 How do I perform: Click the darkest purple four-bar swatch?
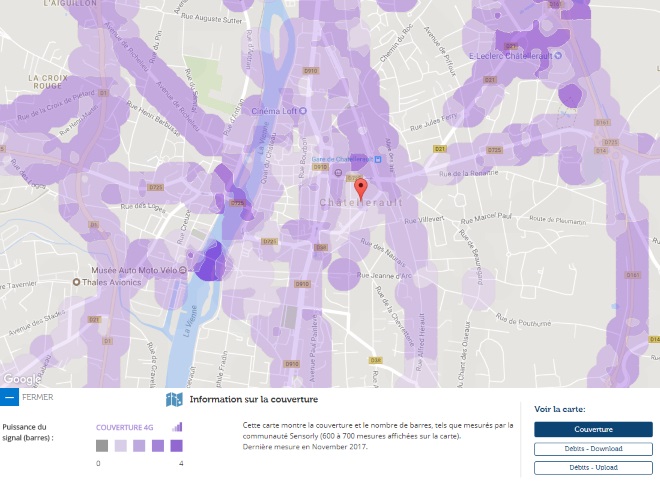(x=176, y=446)
